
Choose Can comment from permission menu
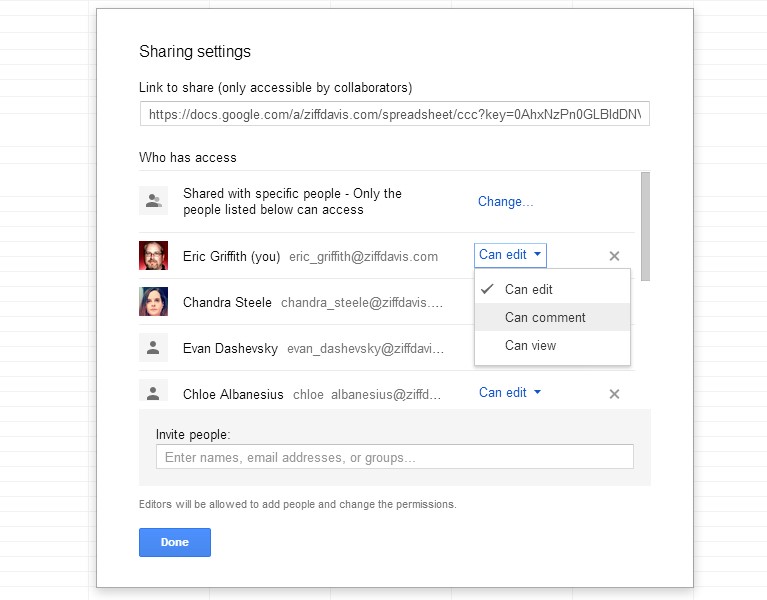(x=545, y=318)
